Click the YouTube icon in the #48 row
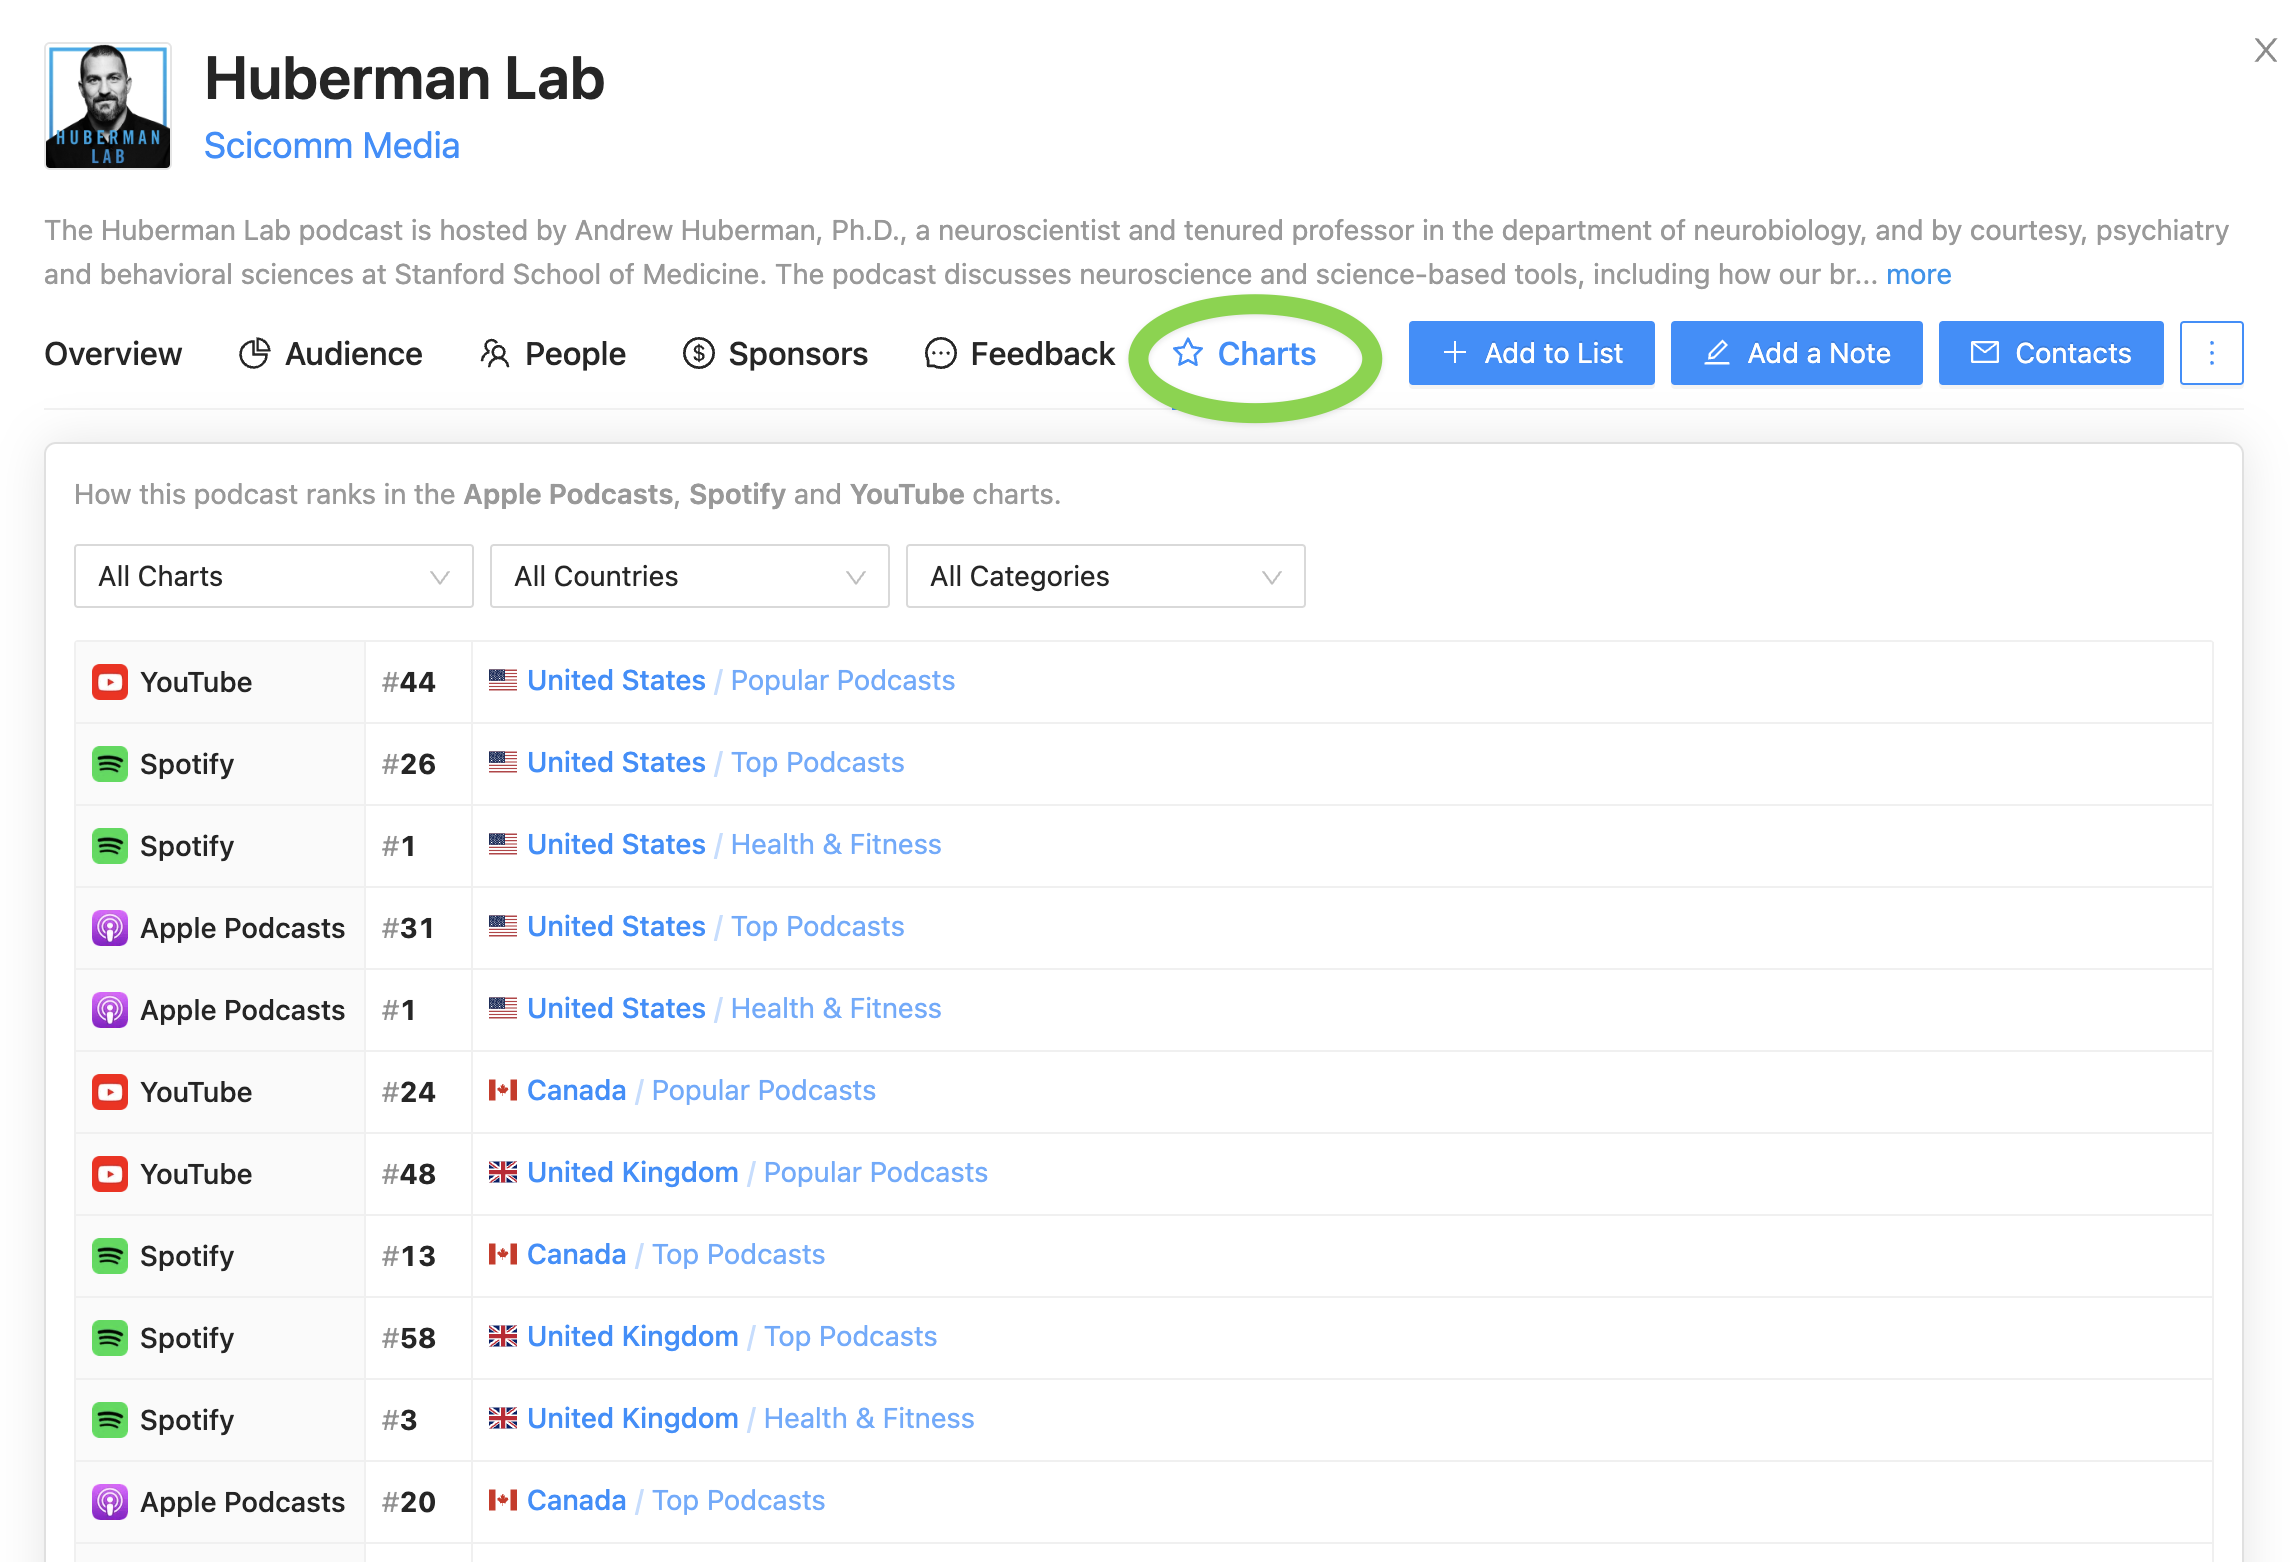This screenshot has height=1562, width=2290. click(110, 1174)
